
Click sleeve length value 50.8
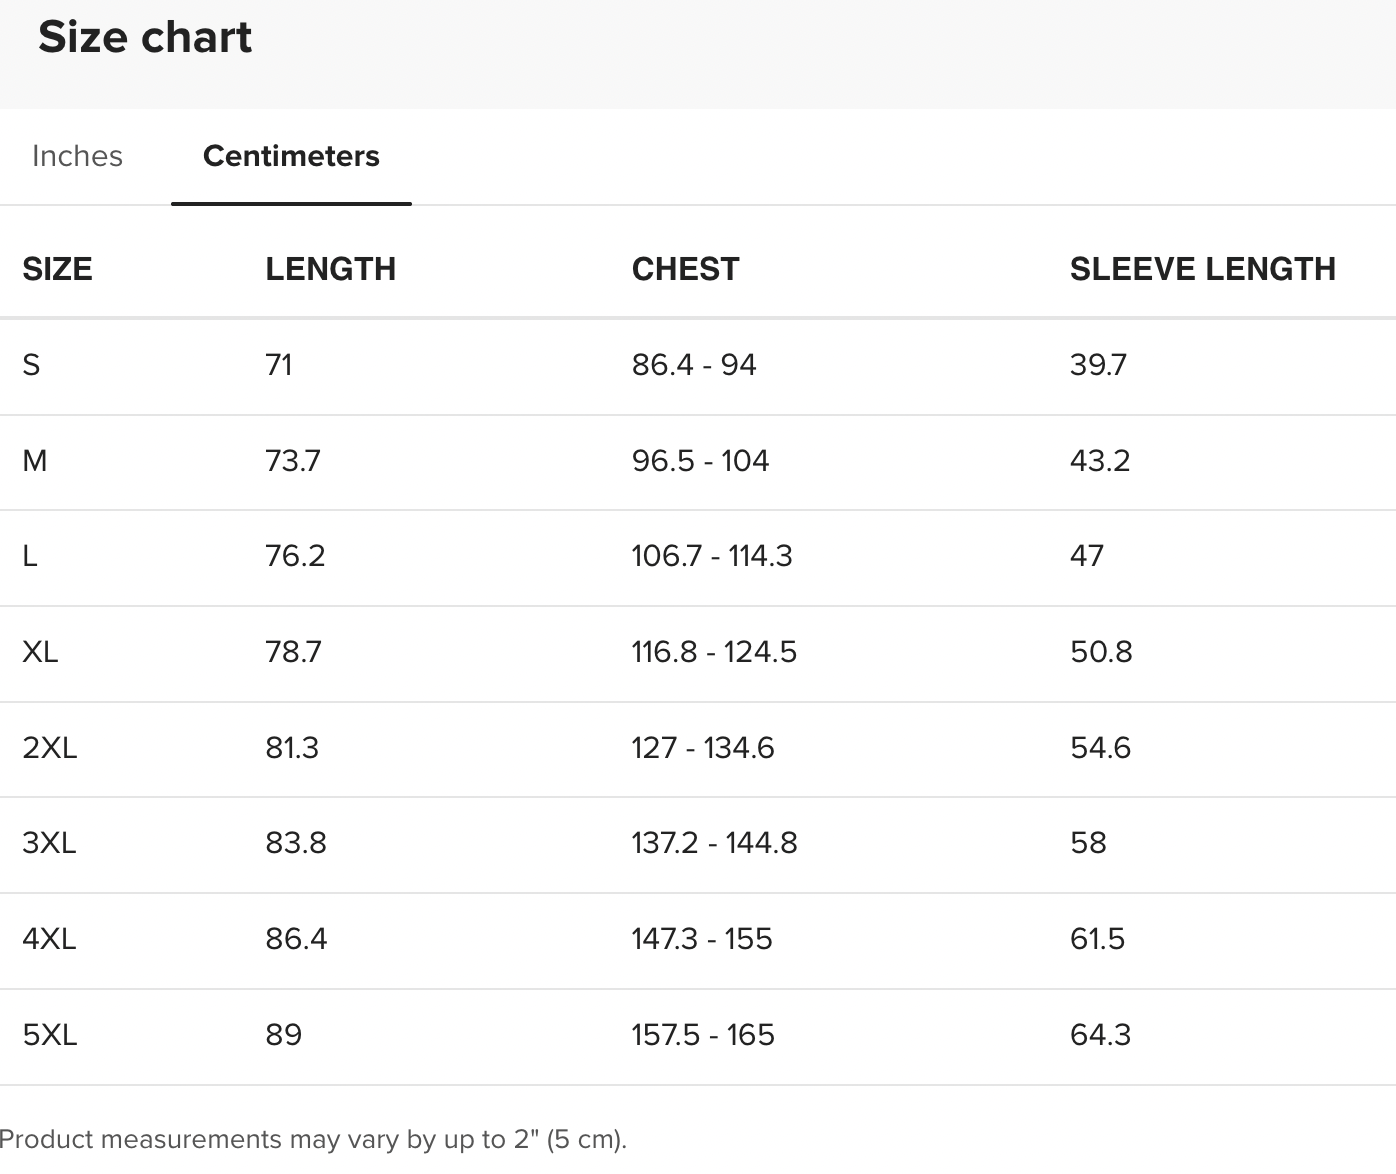(1100, 652)
